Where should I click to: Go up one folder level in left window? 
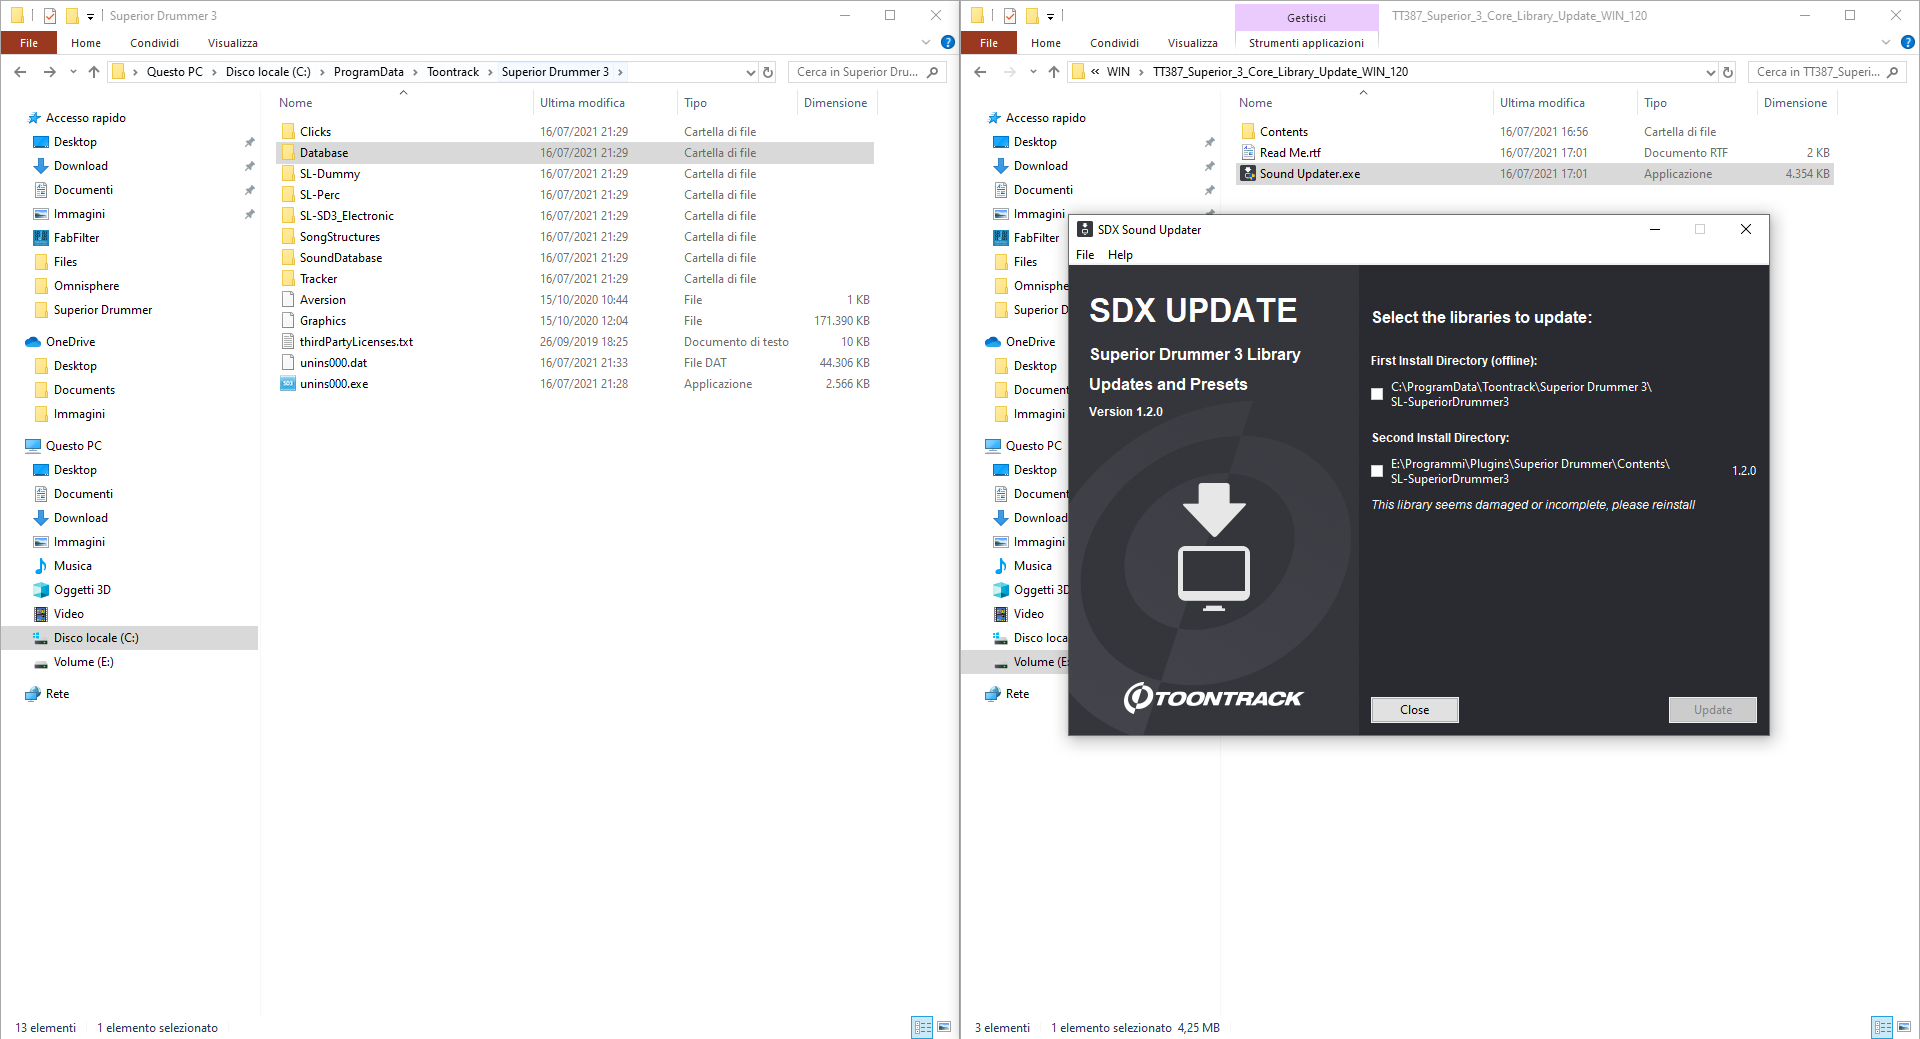[94, 72]
